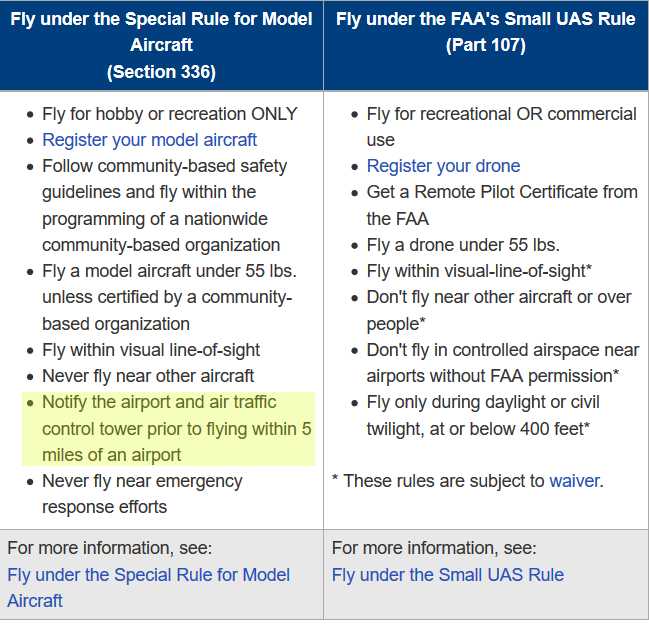Click "Get a Remote Pilot Certificate" bullet text
Screen dimensions: 649x626
coord(501,192)
